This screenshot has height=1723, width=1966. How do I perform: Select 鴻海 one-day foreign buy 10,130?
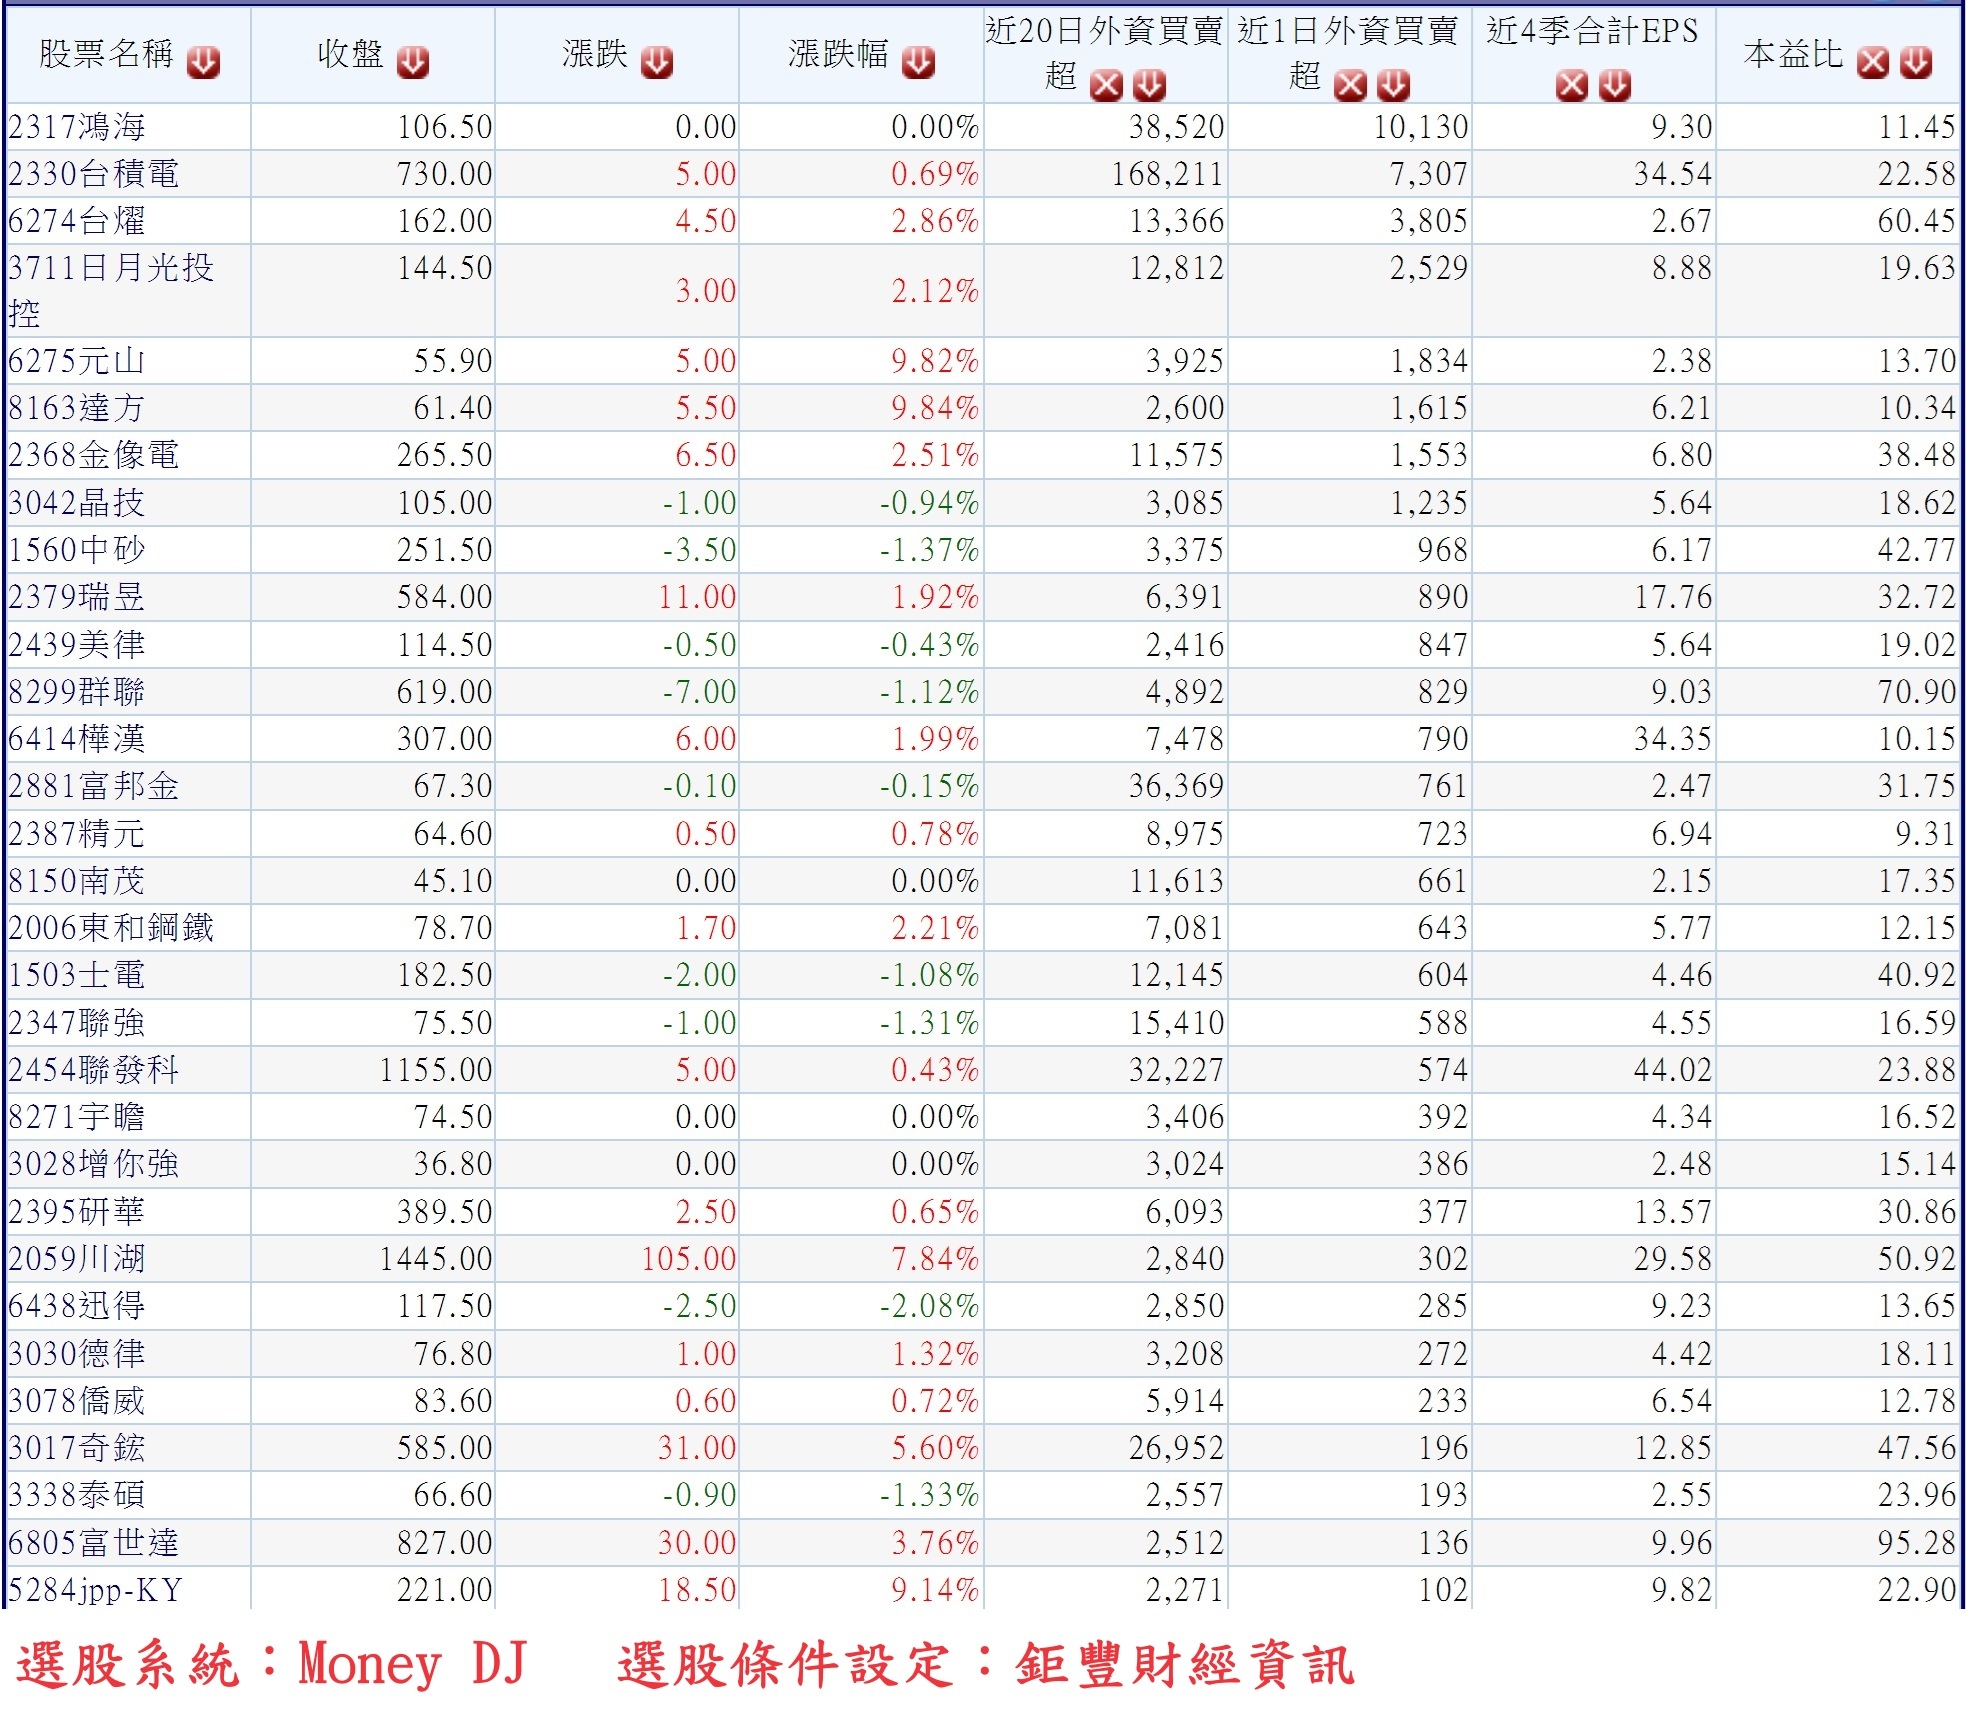coord(1420,127)
